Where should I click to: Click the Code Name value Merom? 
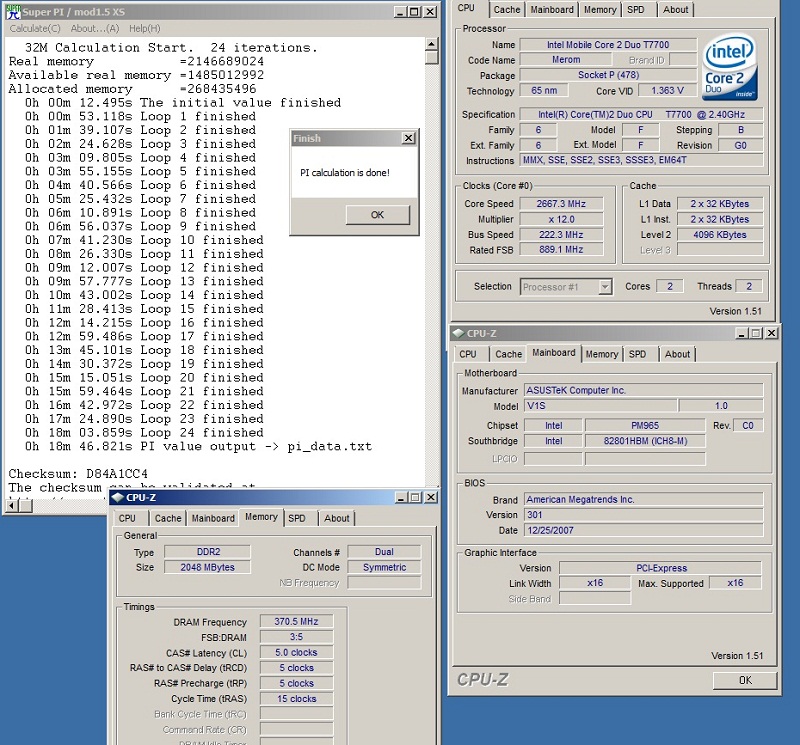pyautogui.click(x=566, y=60)
